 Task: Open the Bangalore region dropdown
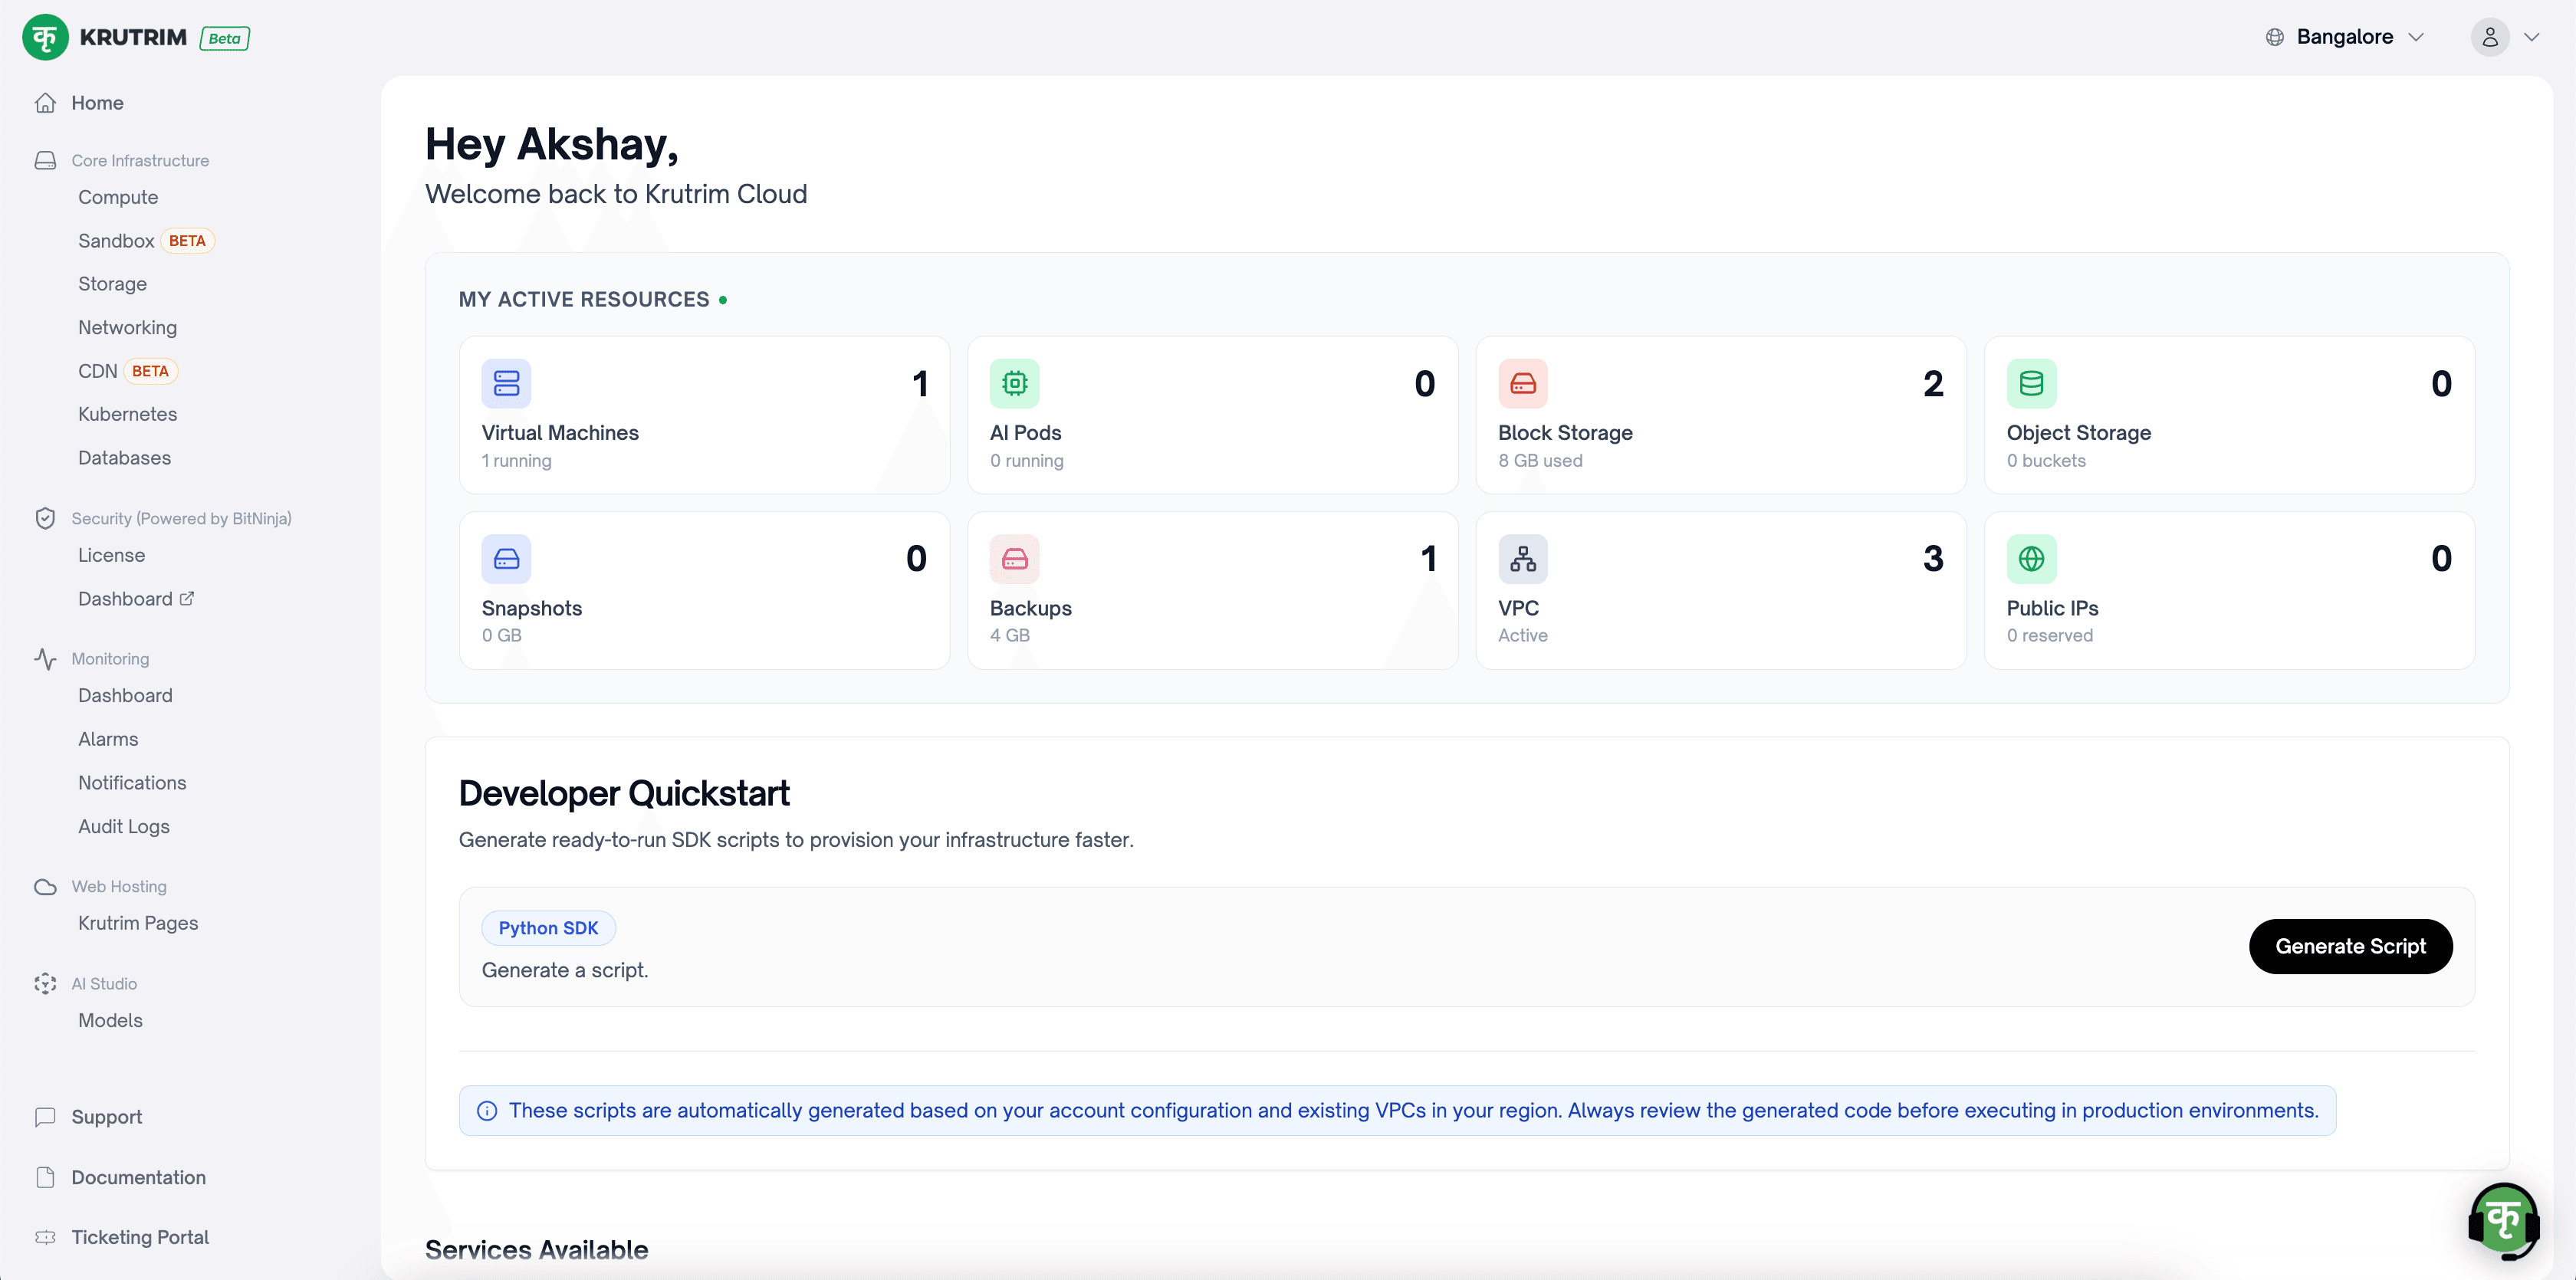click(x=2345, y=37)
